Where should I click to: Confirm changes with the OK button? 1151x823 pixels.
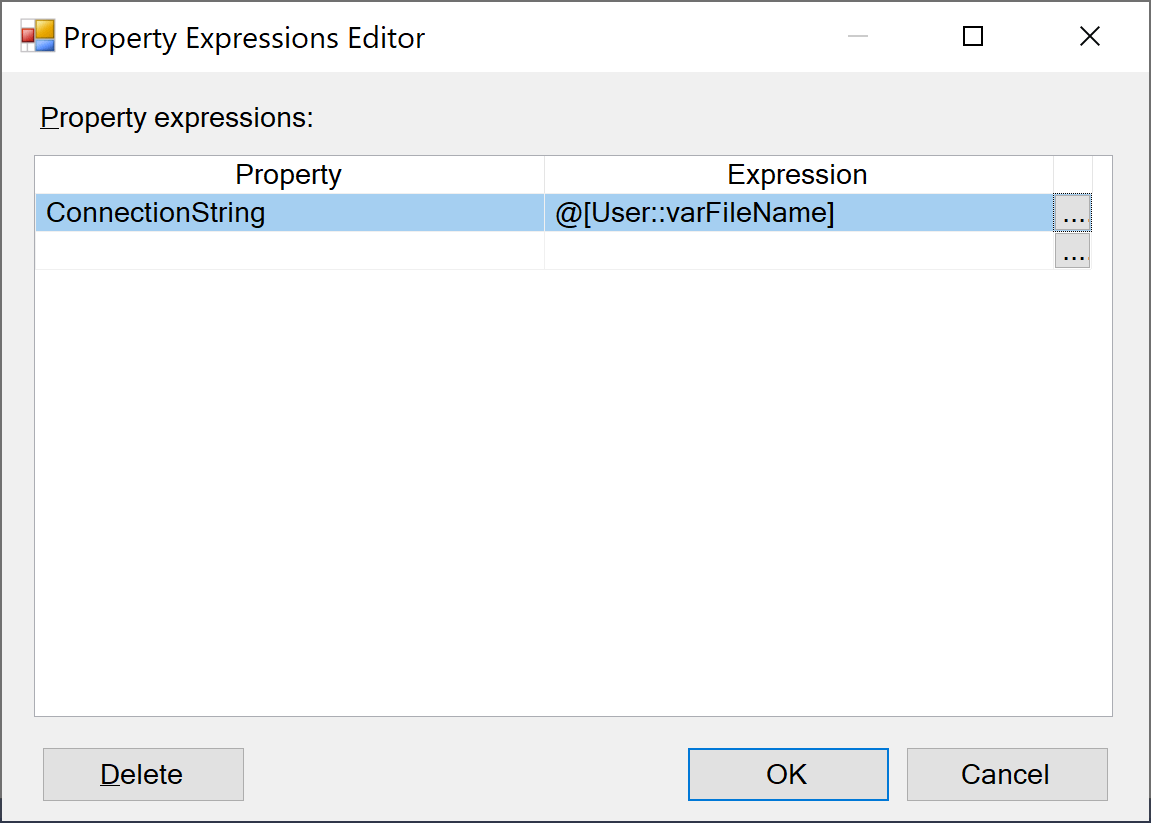coord(787,774)
